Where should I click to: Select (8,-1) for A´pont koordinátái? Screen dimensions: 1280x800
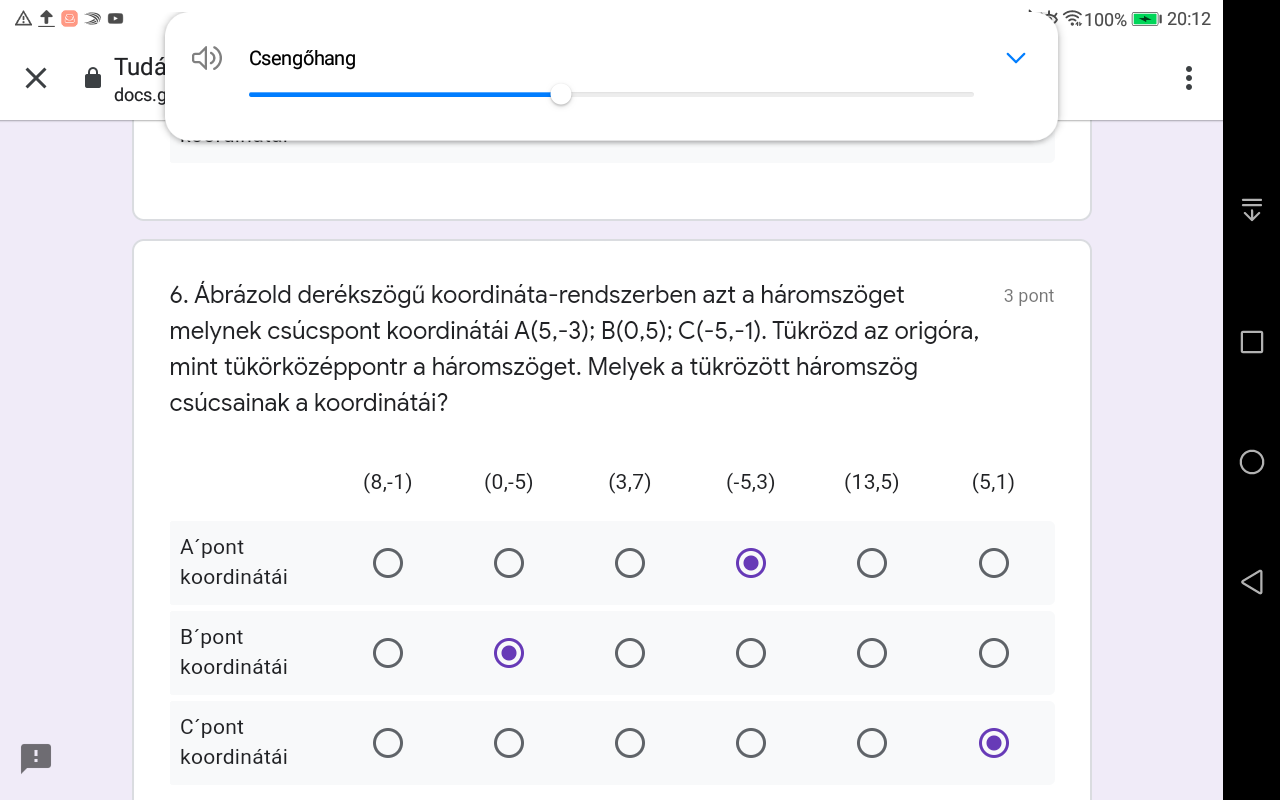point(388,563)
